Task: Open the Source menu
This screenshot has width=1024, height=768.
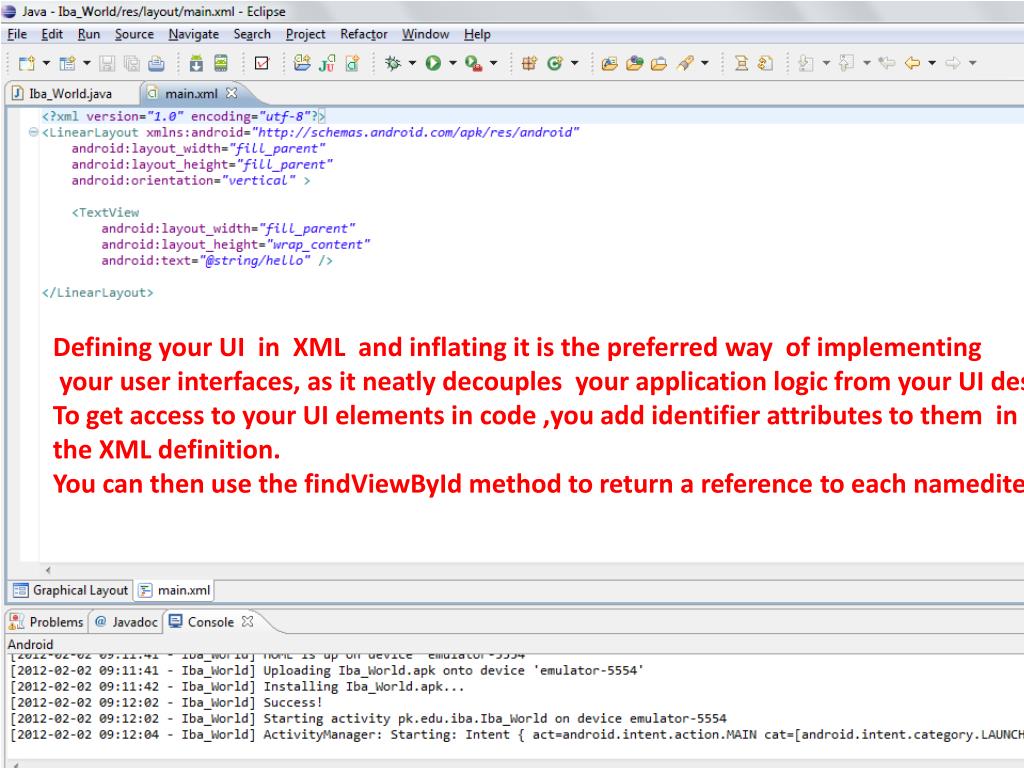Action: tap(135, 35)
